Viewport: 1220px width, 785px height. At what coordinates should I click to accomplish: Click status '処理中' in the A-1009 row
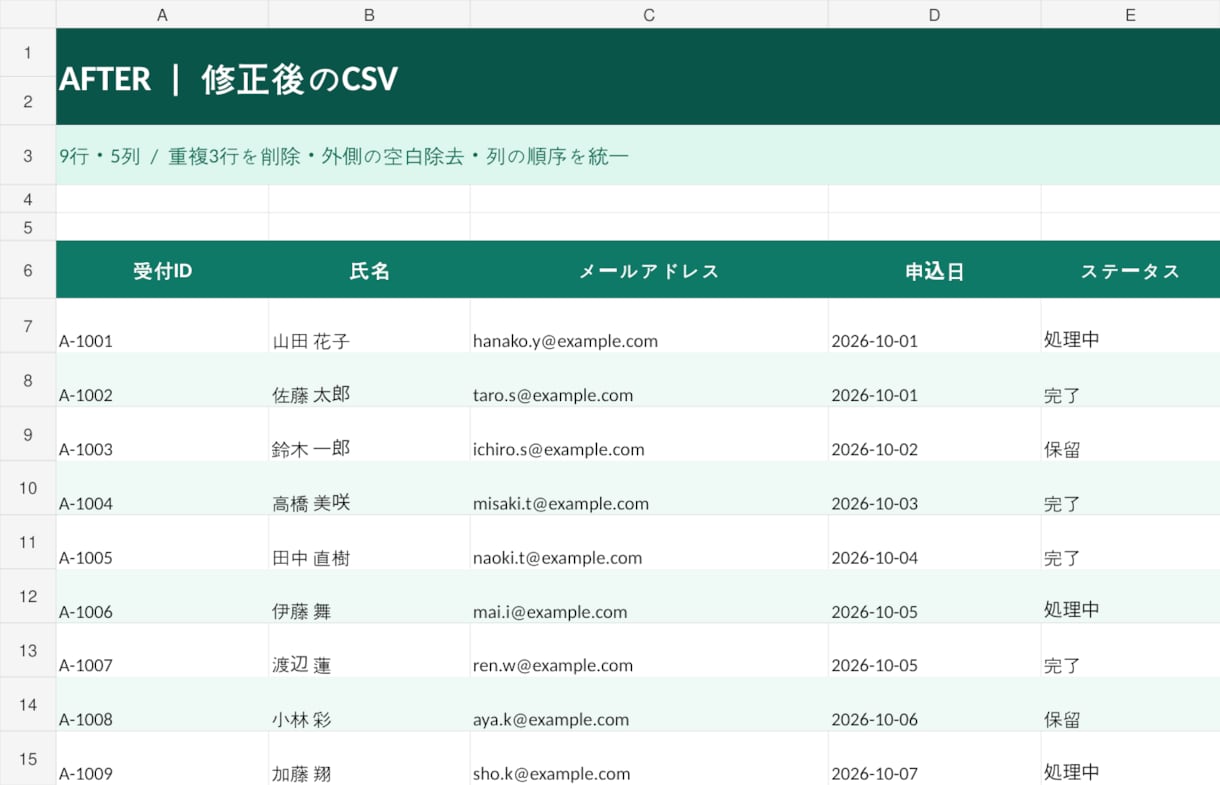point(1130,758)
